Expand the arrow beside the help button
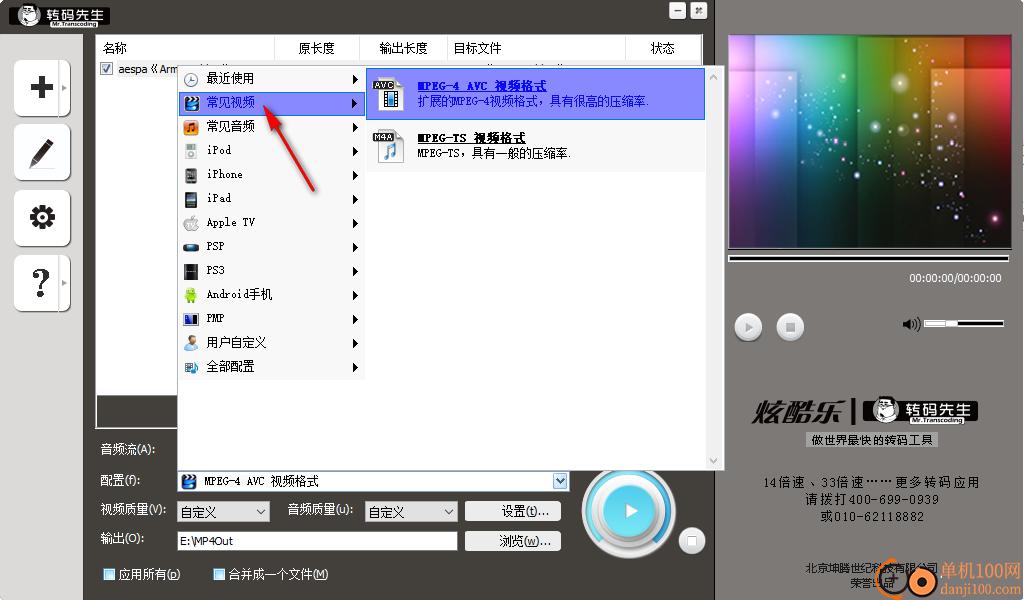Screen dimensions: 1024x600 64,283
